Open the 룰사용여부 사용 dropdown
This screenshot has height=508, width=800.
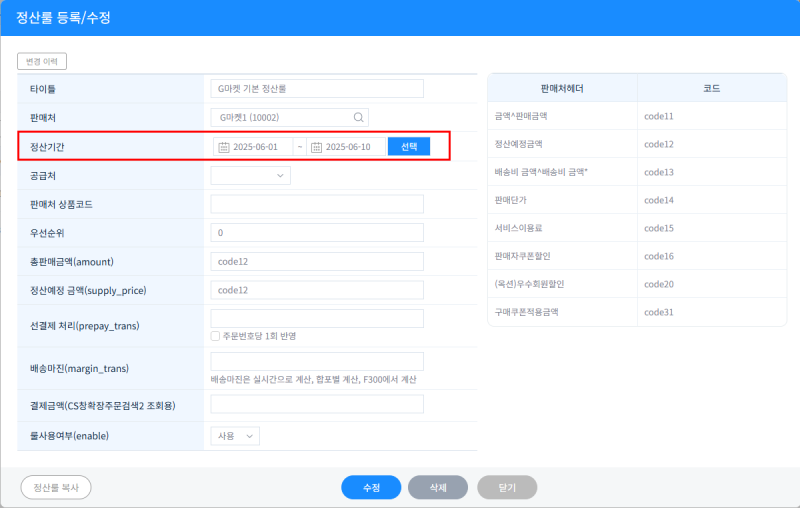[x=235, y=436]
